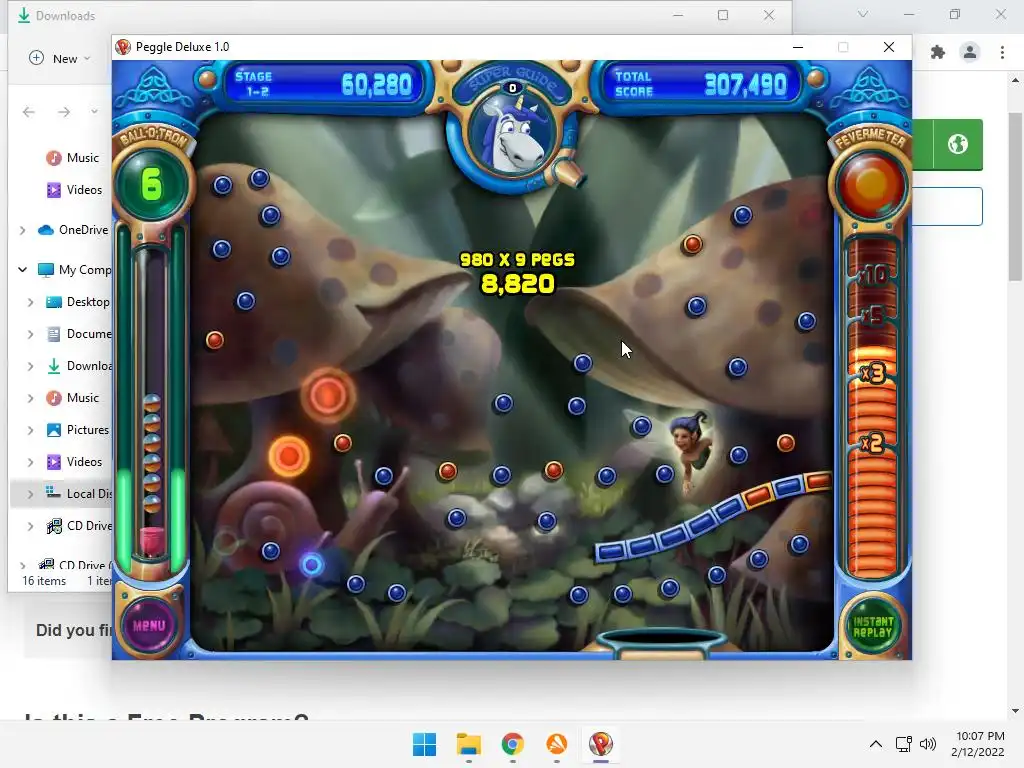Open Chrome profile avatar icon

tap(970, 52)
